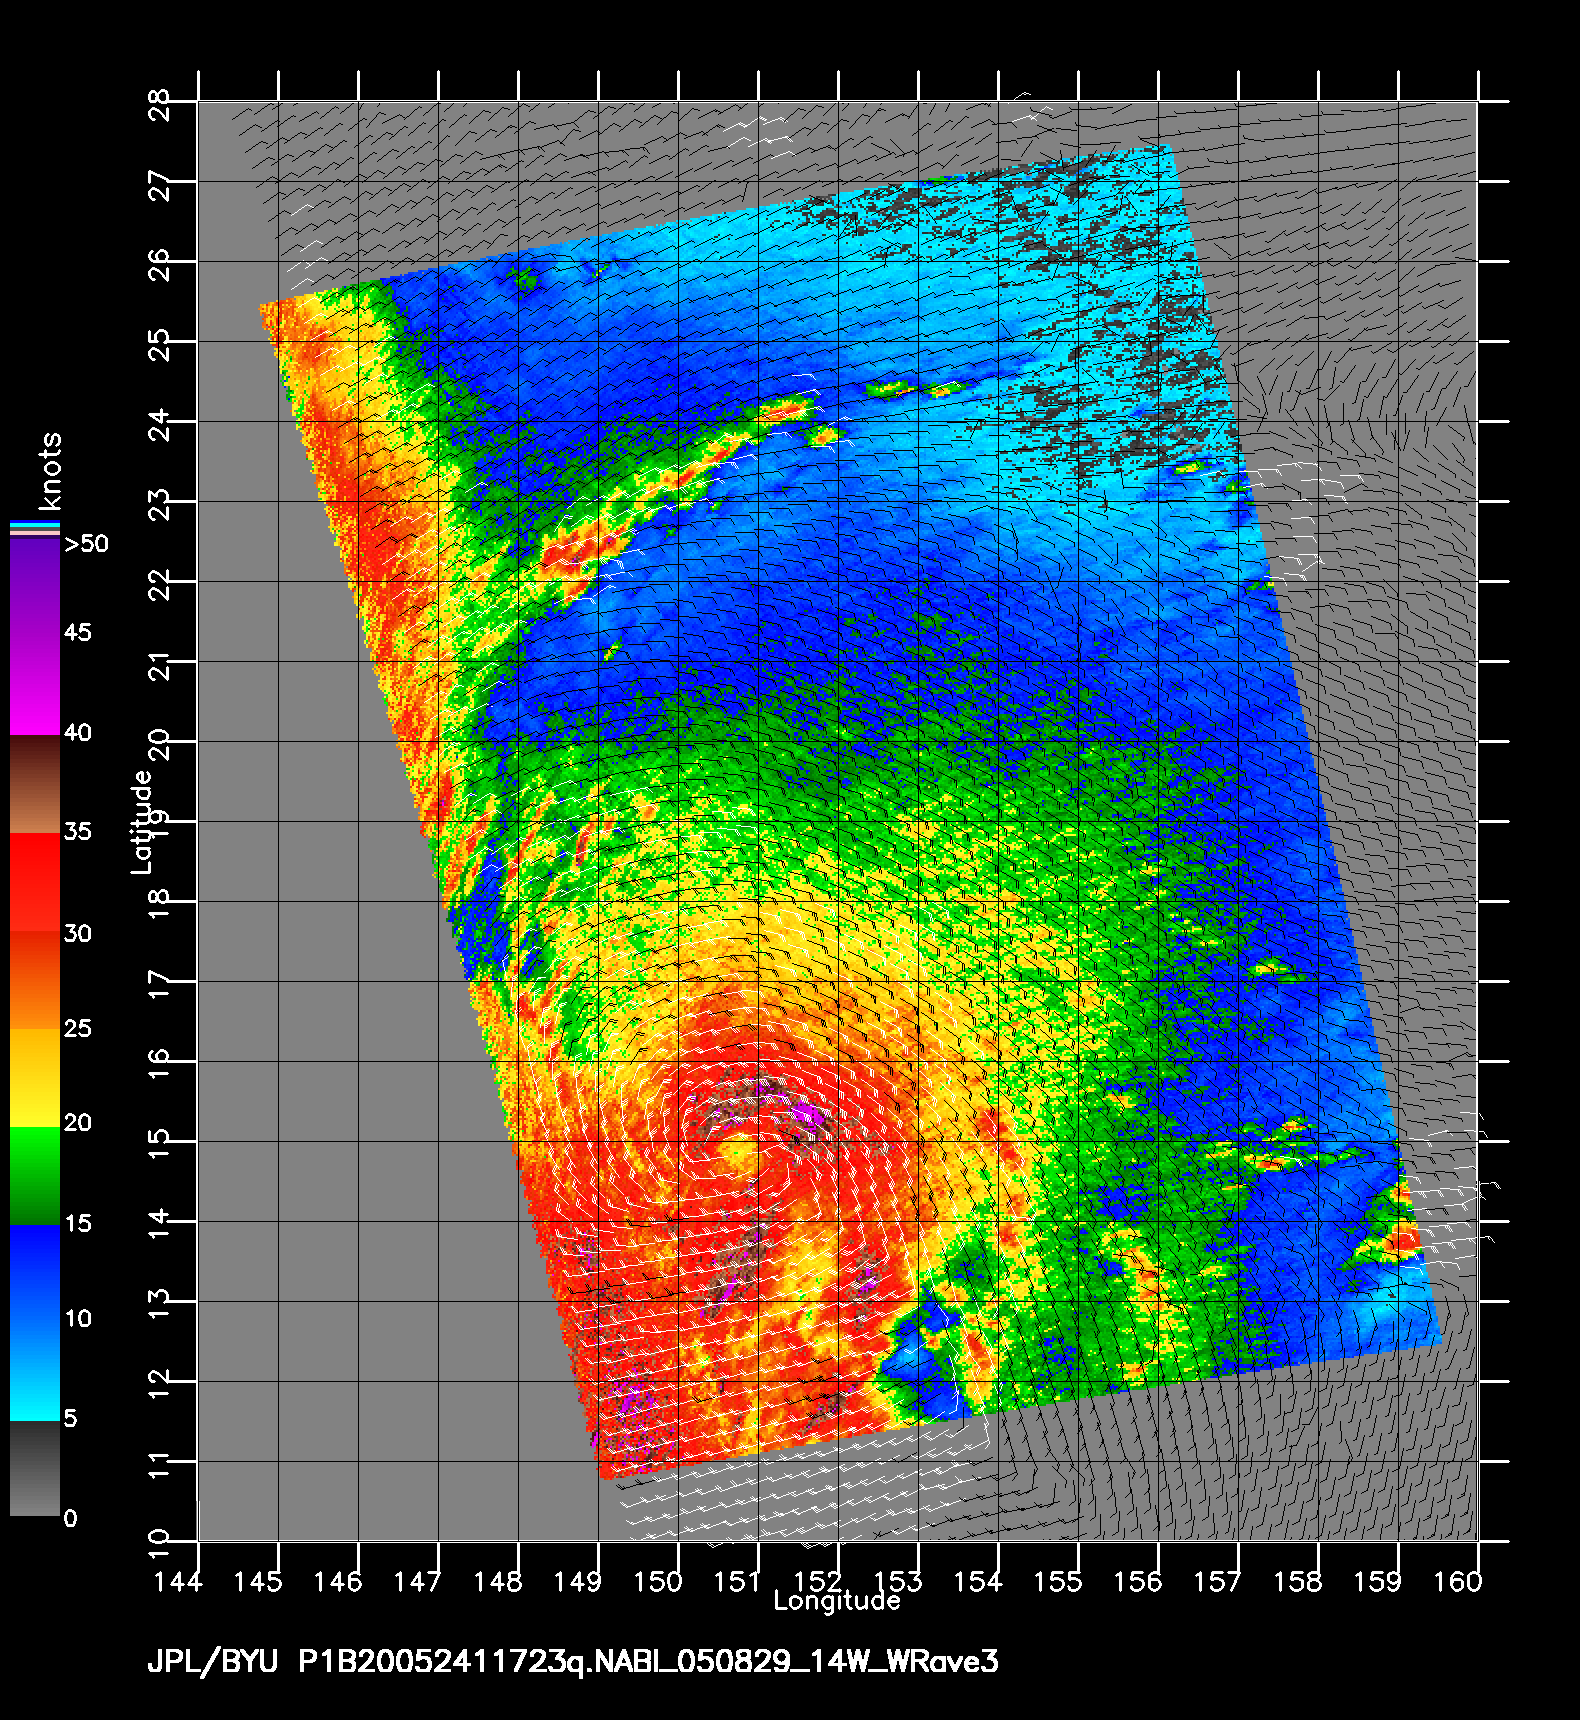Click the latitude tick label '17'
This screenshot has width=1580, height=1720.
pyautogui.click(x=160, y=984)
